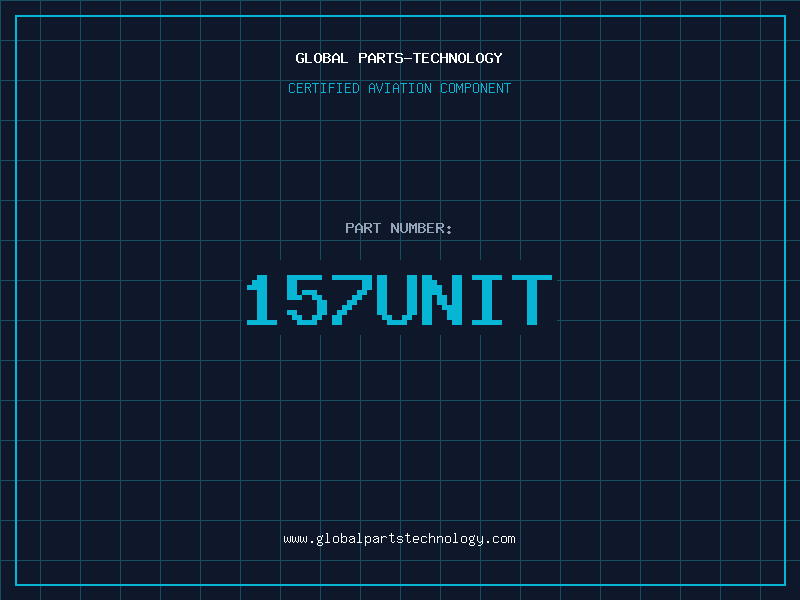The image size is (800, 600).
Task: Open the www.globalpartstechnology.com link
Action: 399,539
